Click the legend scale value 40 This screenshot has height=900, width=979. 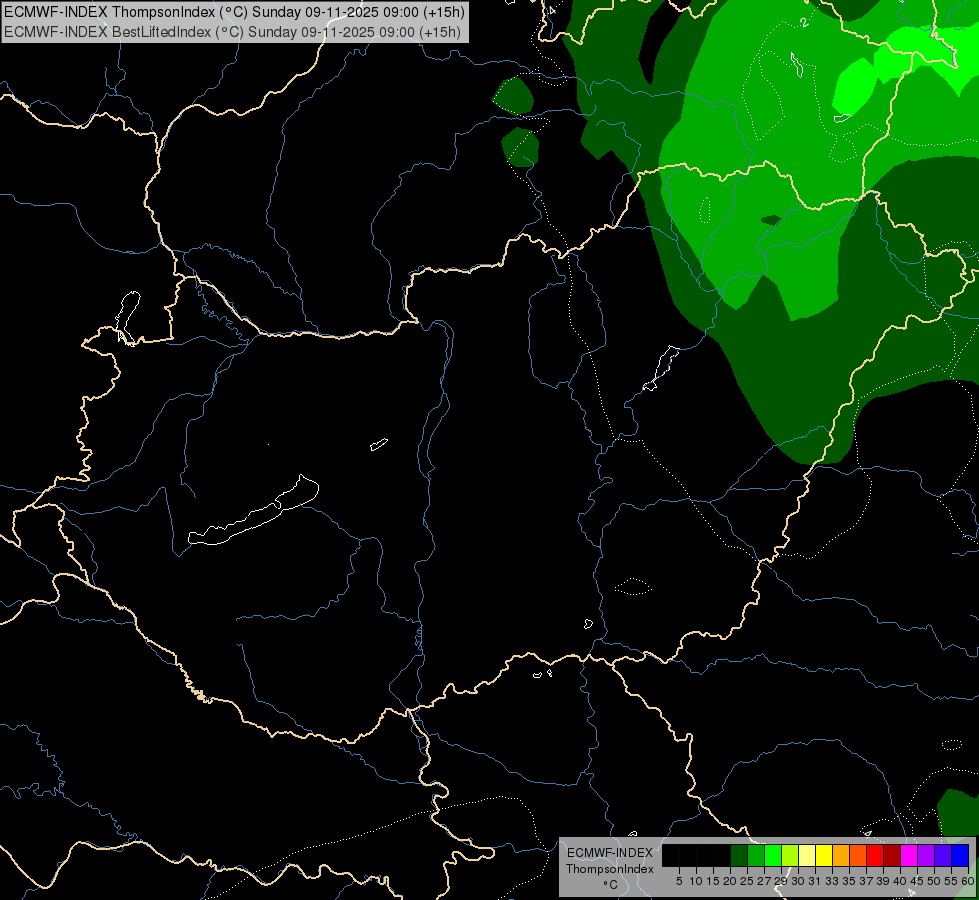tap(900, 881)
